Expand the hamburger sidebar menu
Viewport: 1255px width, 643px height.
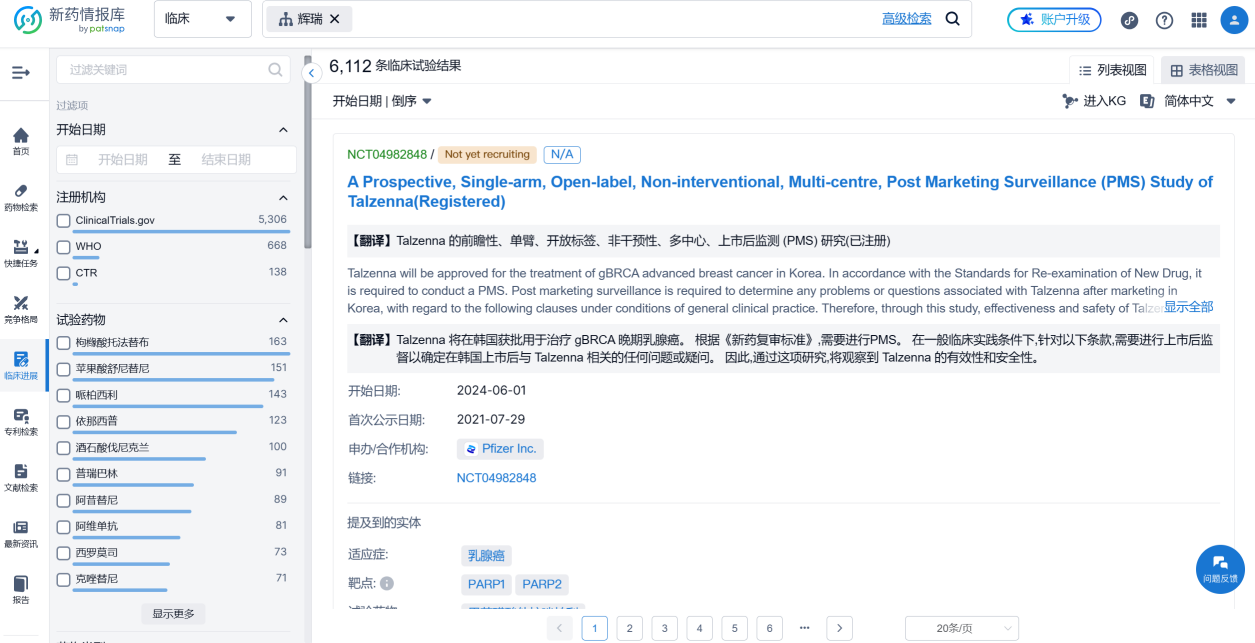(21, 73)
